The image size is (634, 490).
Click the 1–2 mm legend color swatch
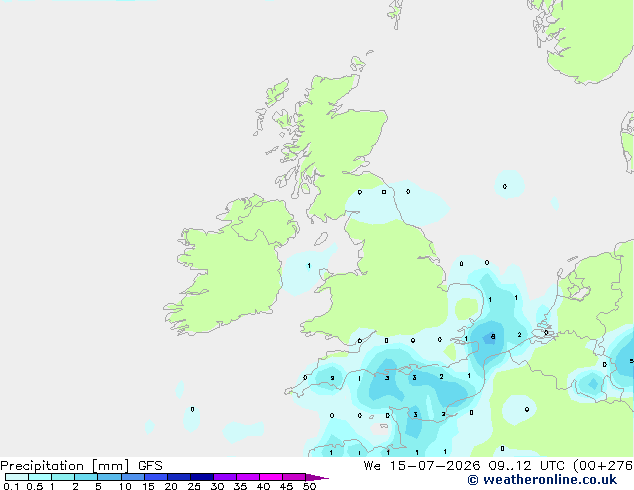coord(63,477)
